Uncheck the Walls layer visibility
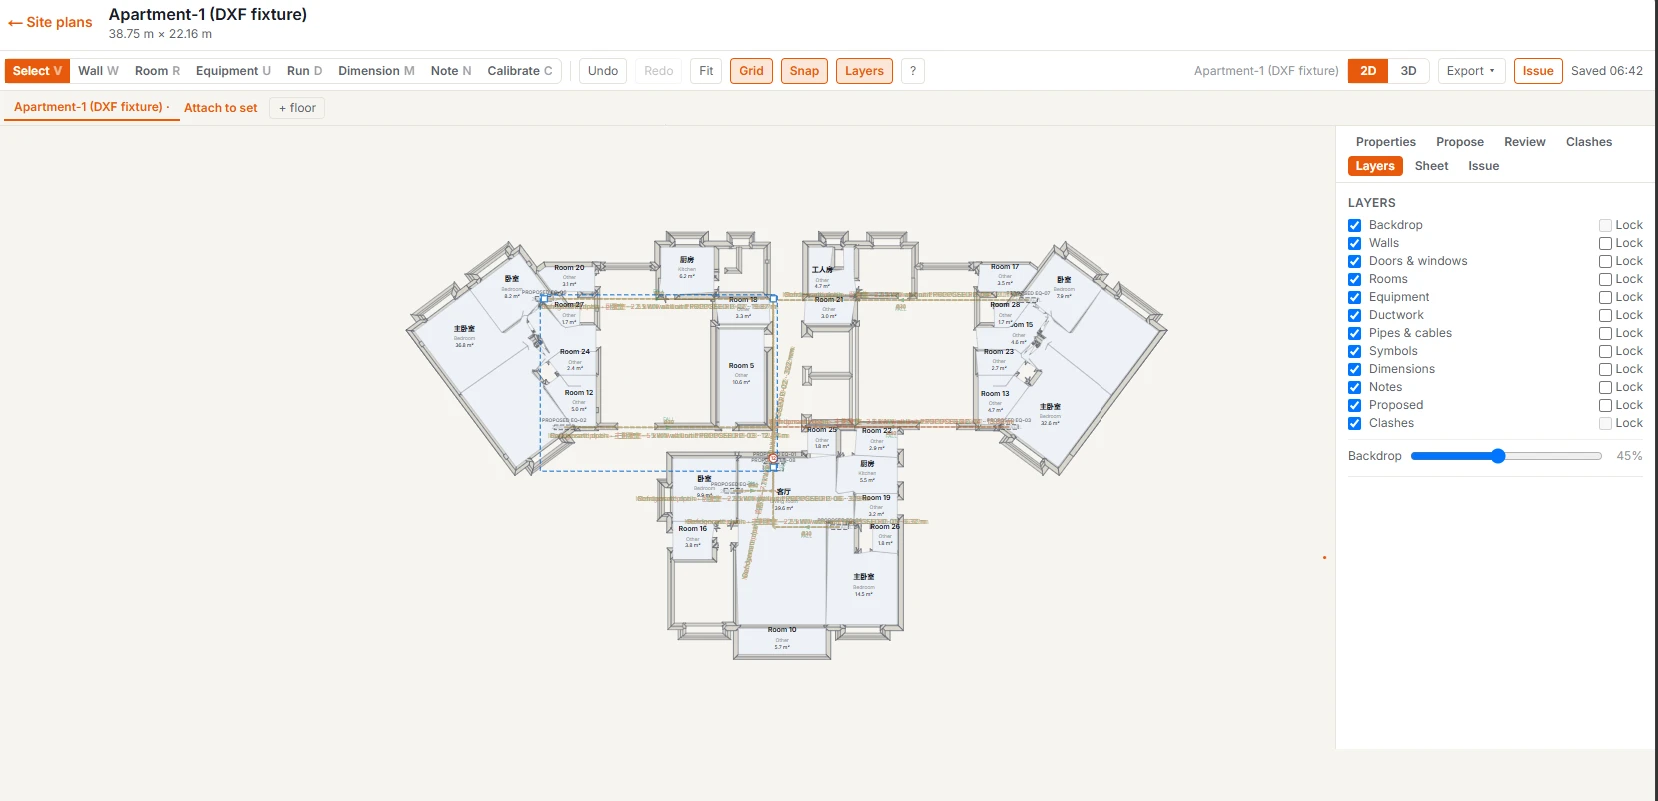 1354,243
